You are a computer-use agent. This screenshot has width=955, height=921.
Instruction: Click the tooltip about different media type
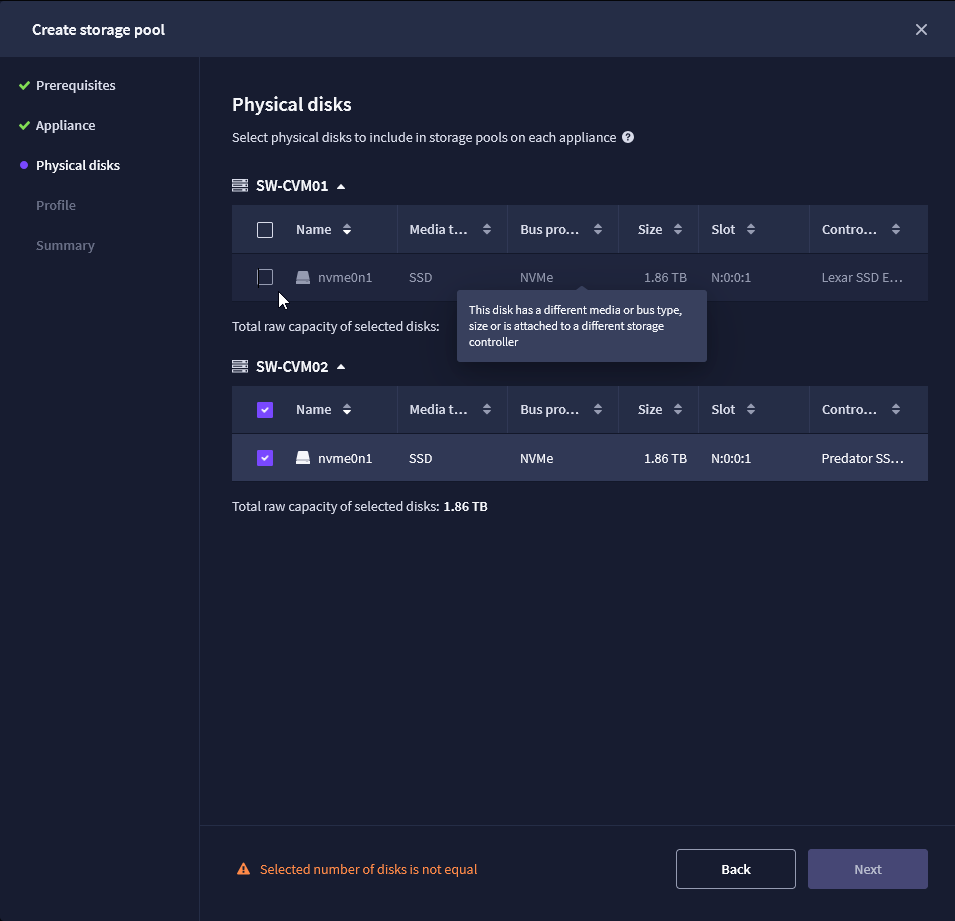click(x=582, y=326)
